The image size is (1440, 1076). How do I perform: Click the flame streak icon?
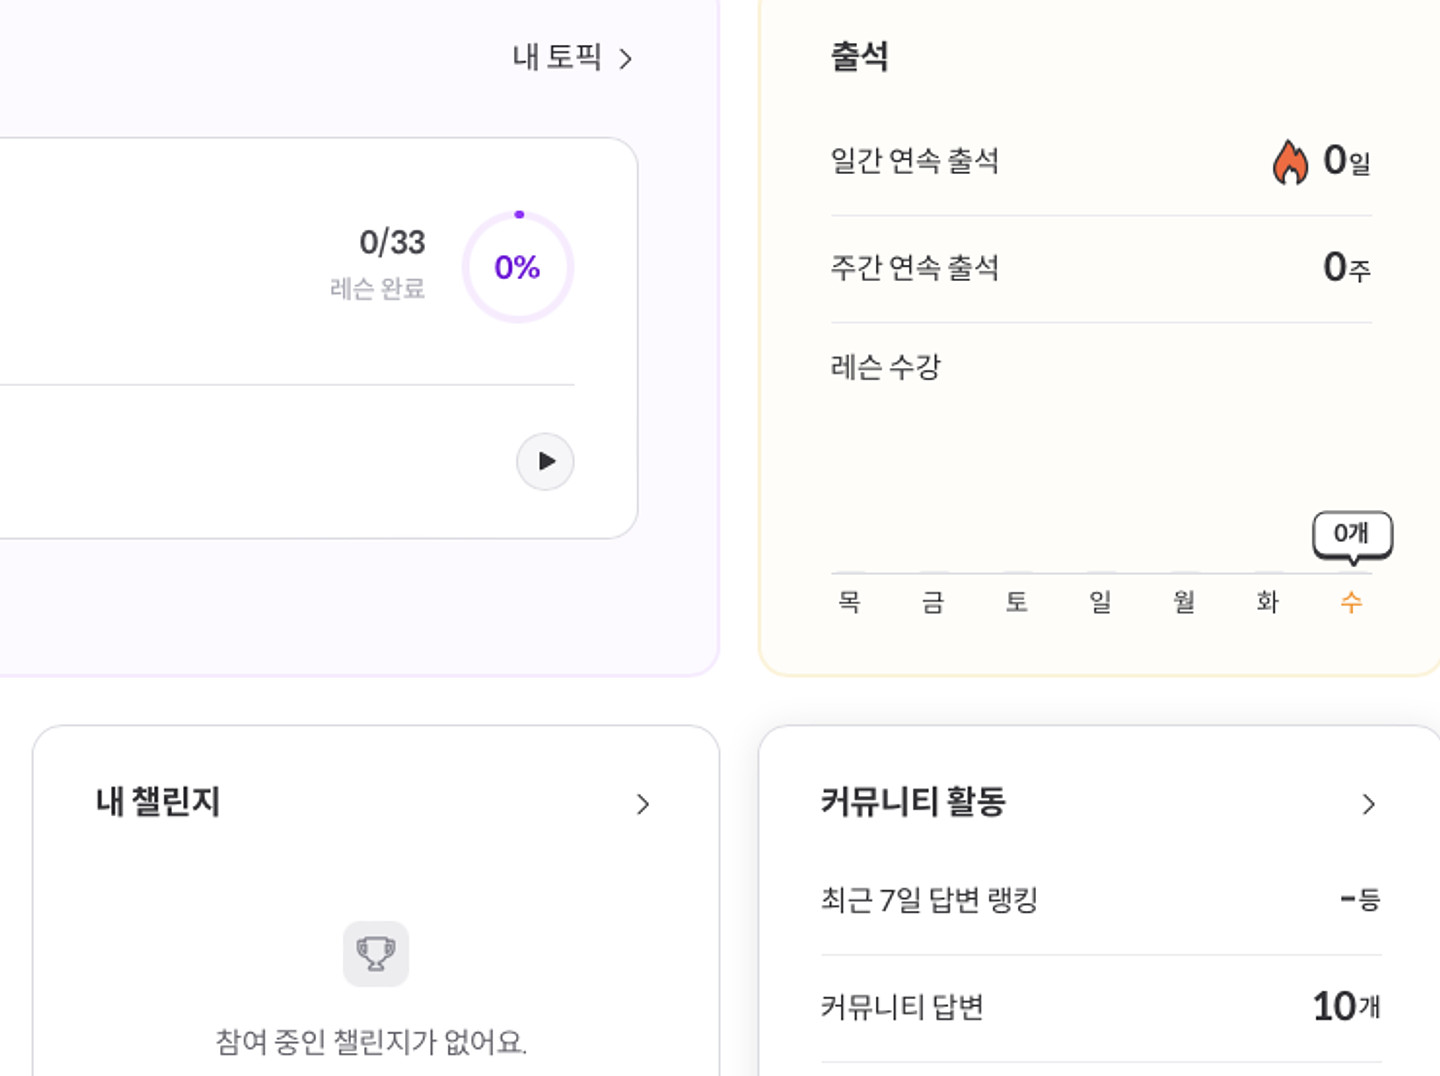[1290, 161]
